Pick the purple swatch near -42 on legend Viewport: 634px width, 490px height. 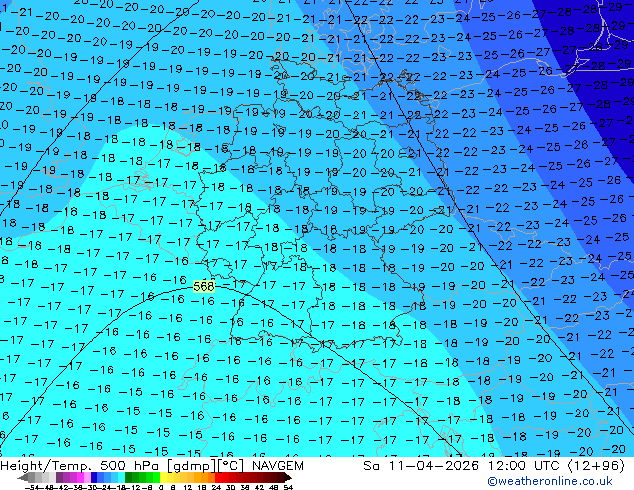[62, 477]
